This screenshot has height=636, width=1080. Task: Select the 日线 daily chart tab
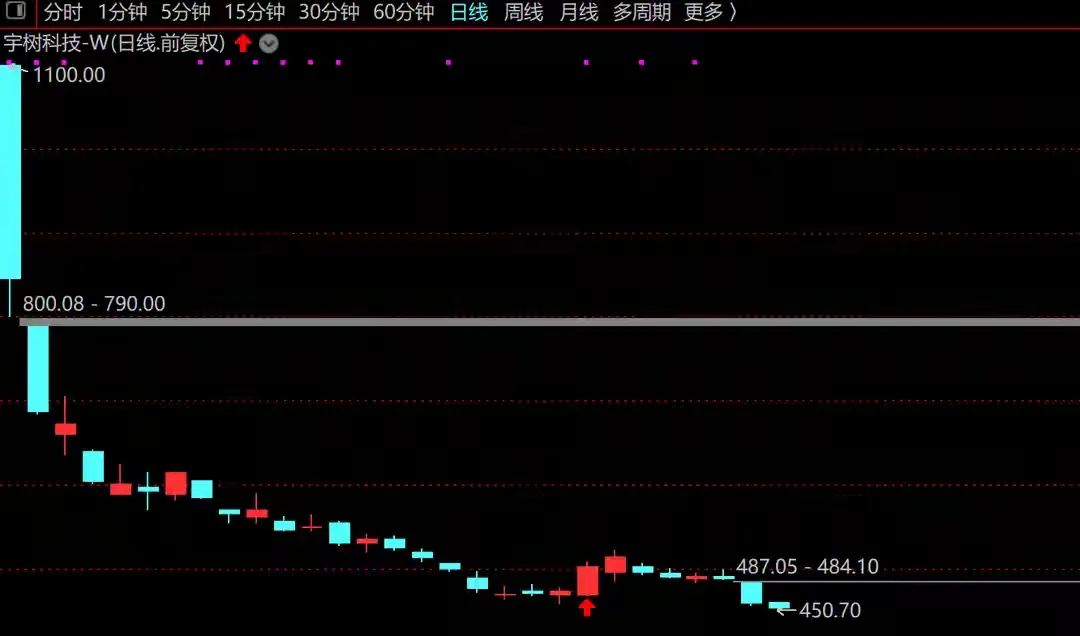tap(469, 12)
